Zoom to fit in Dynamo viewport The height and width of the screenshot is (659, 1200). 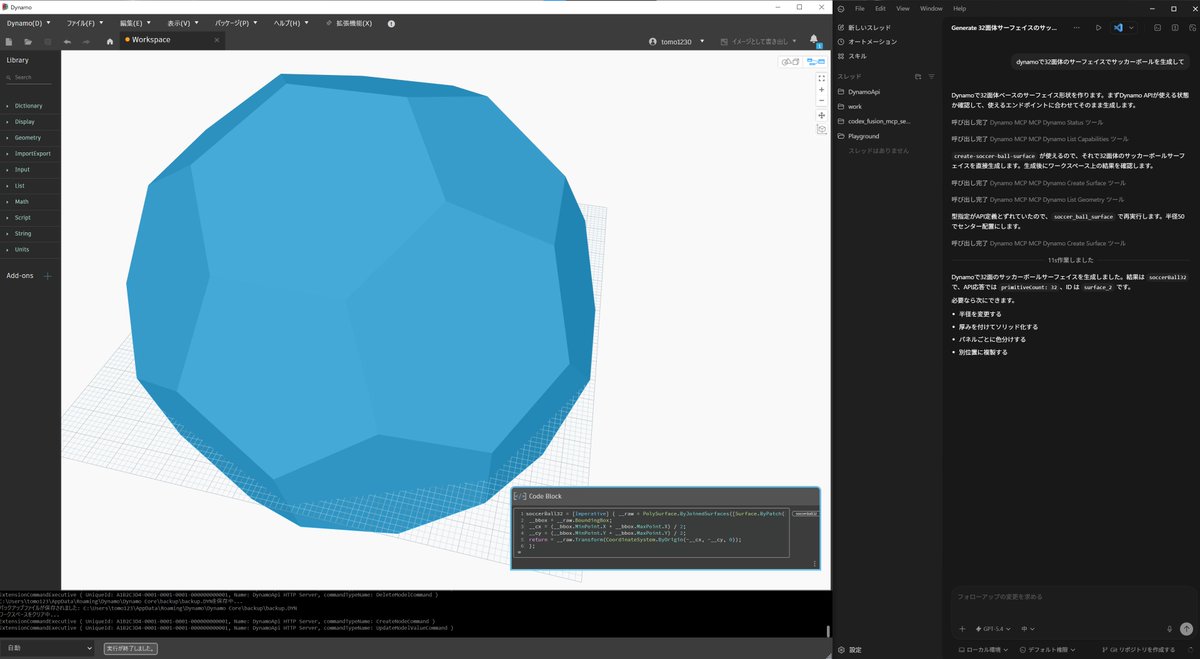coord(821,78)
